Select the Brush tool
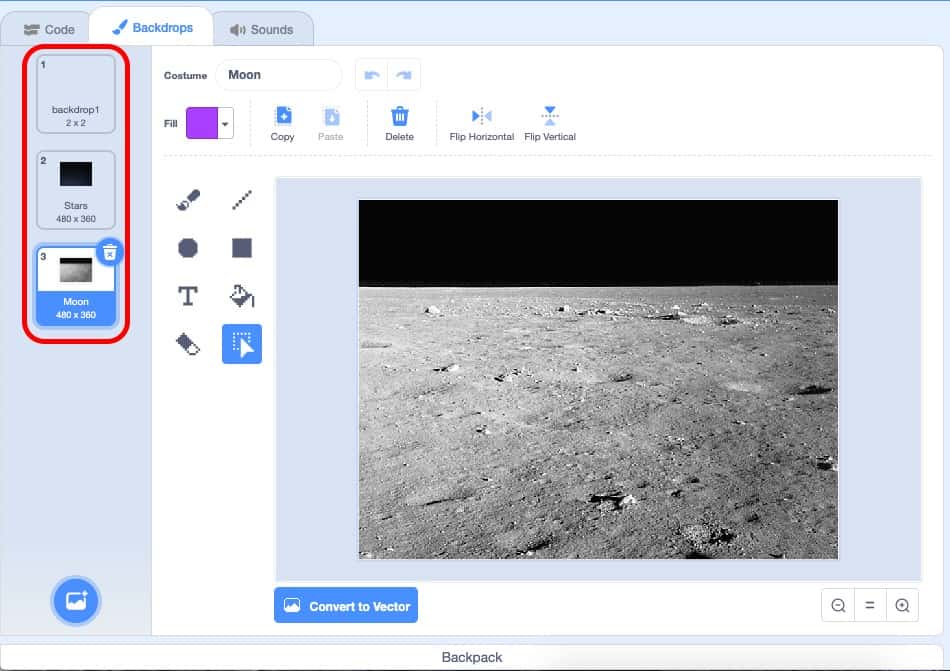Viewport: 950px width, 671px height. coord(188,199)
